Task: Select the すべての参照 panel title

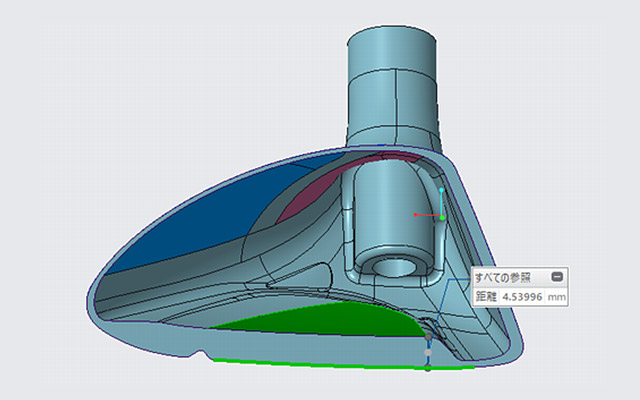Action: [502, 278]
